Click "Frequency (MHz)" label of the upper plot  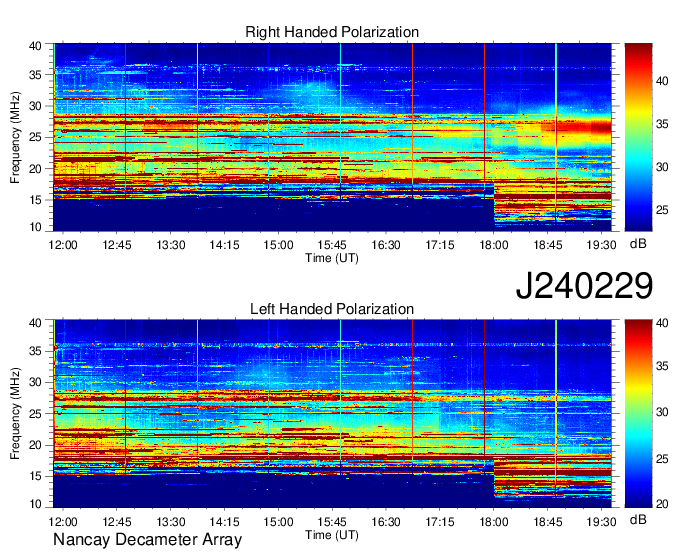point(15,137)
